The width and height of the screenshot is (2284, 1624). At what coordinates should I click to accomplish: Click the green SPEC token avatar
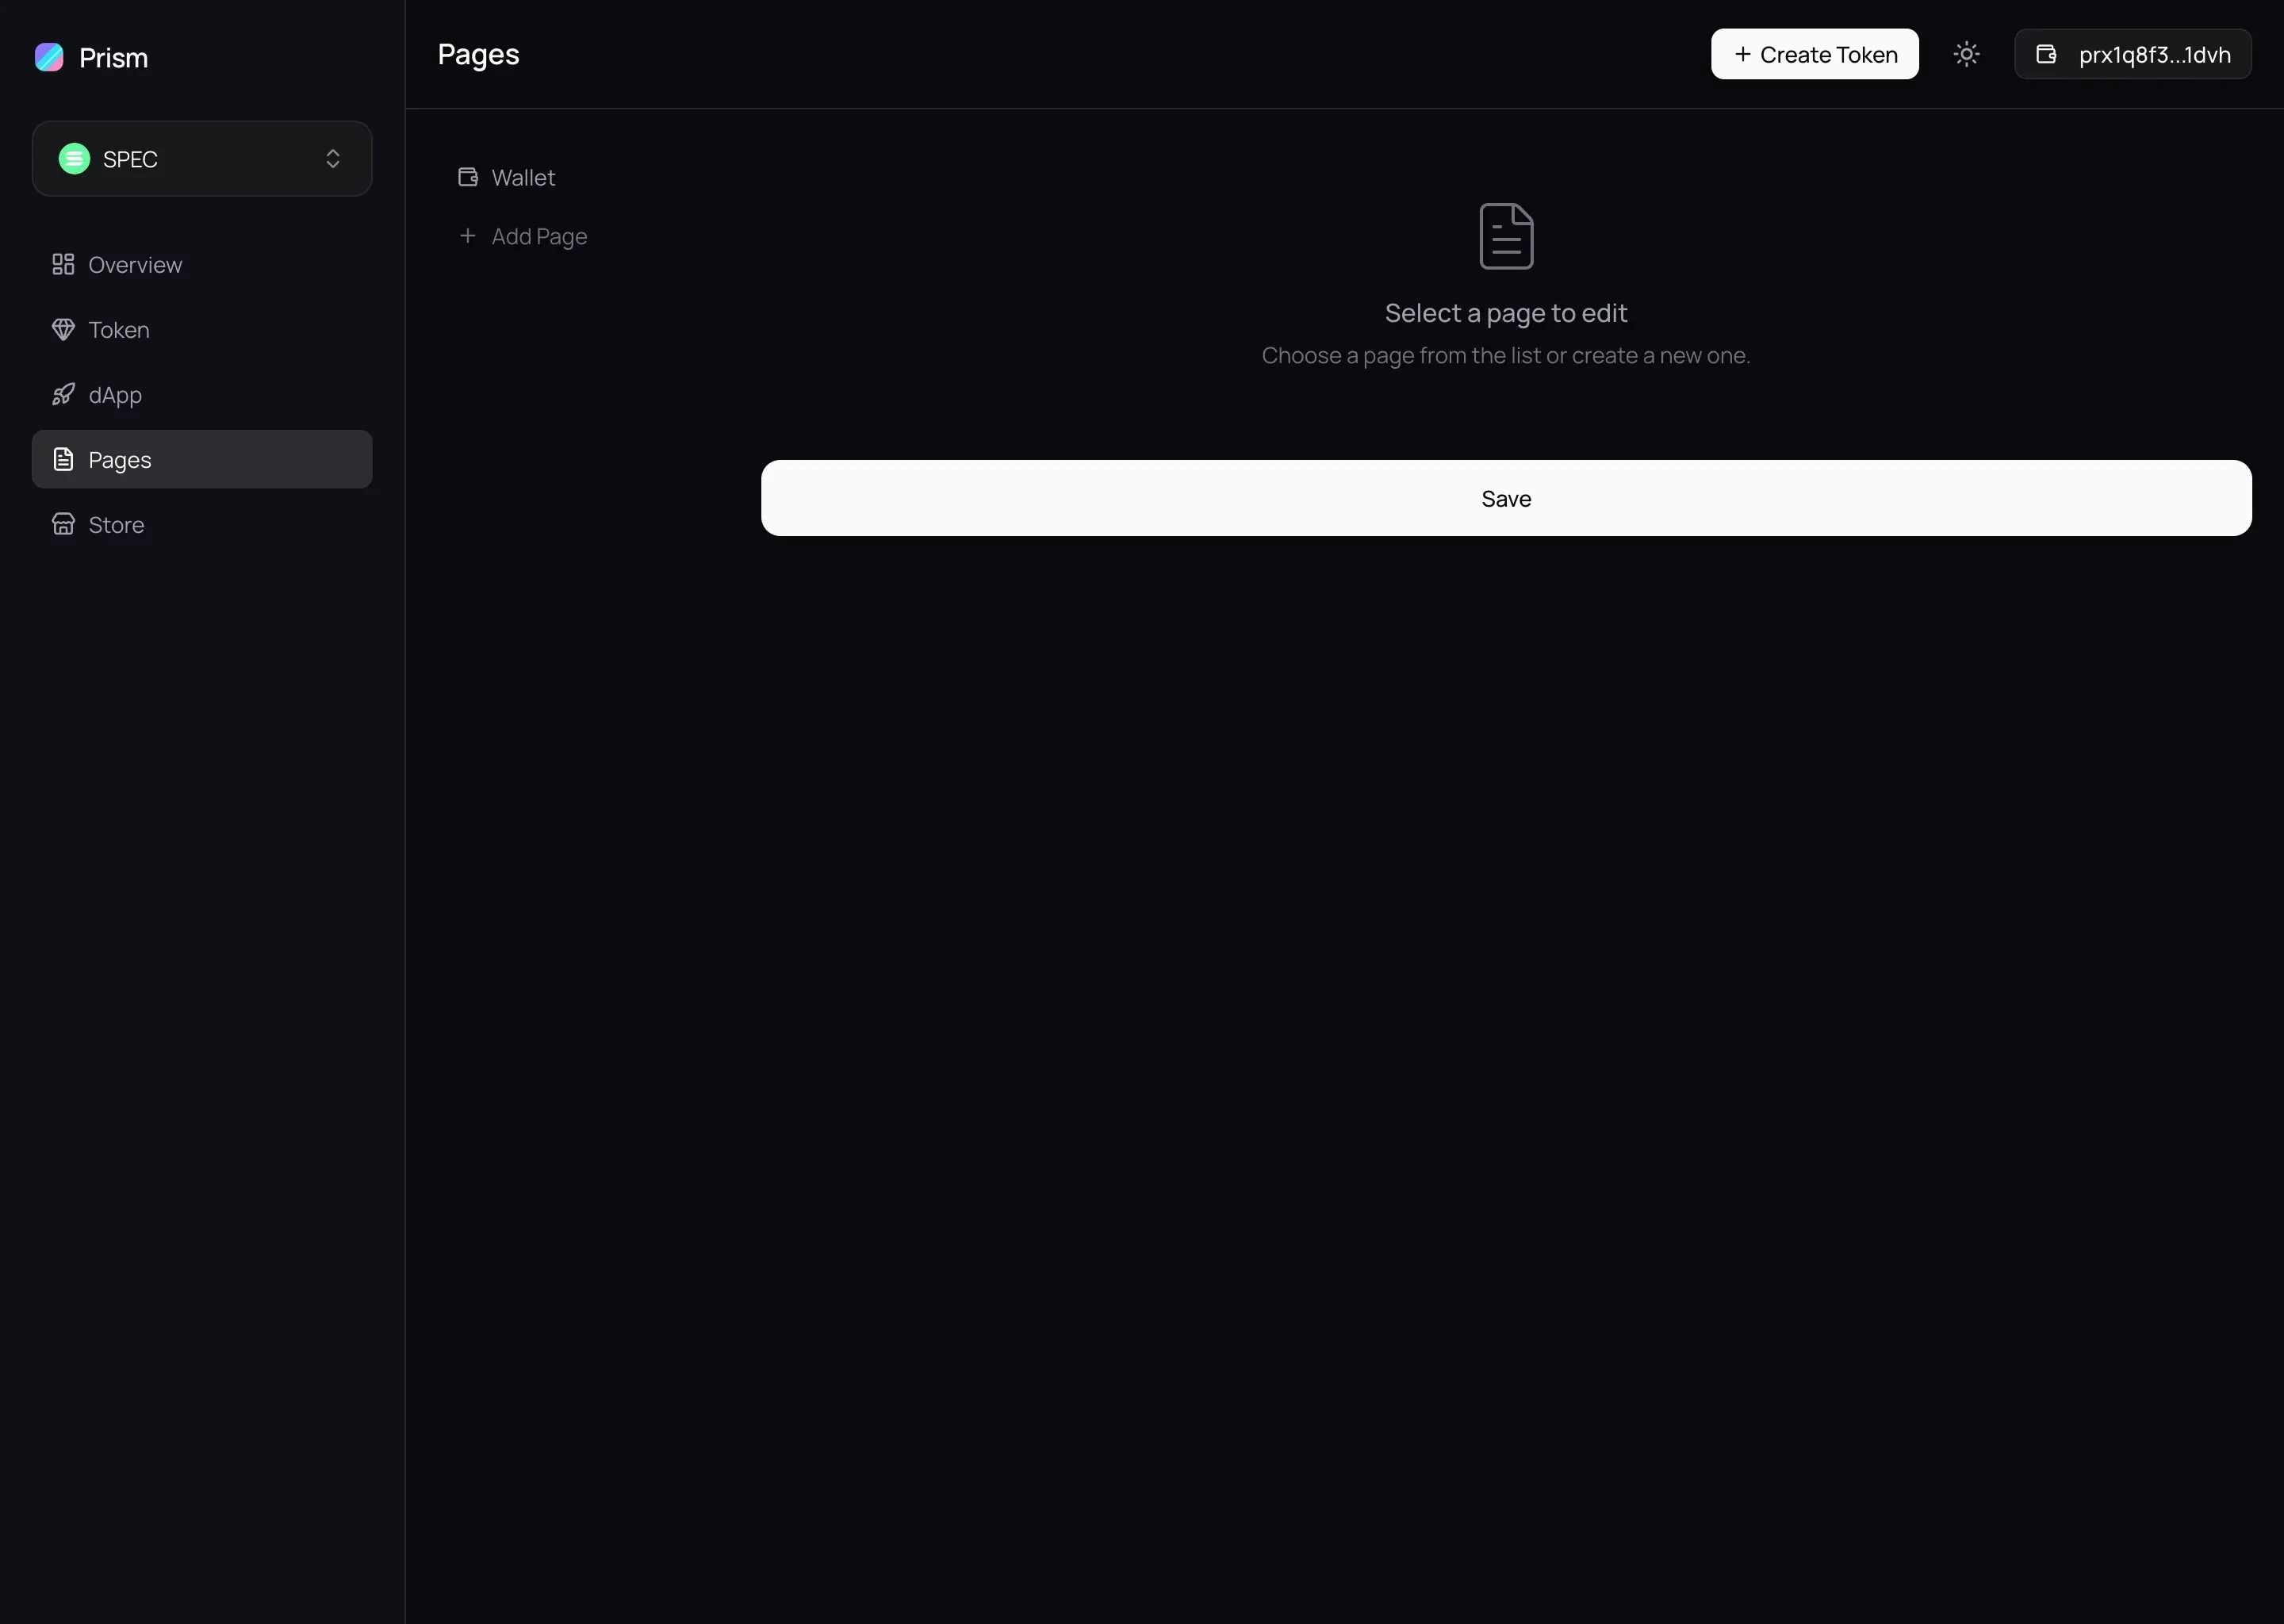(74, 159)
